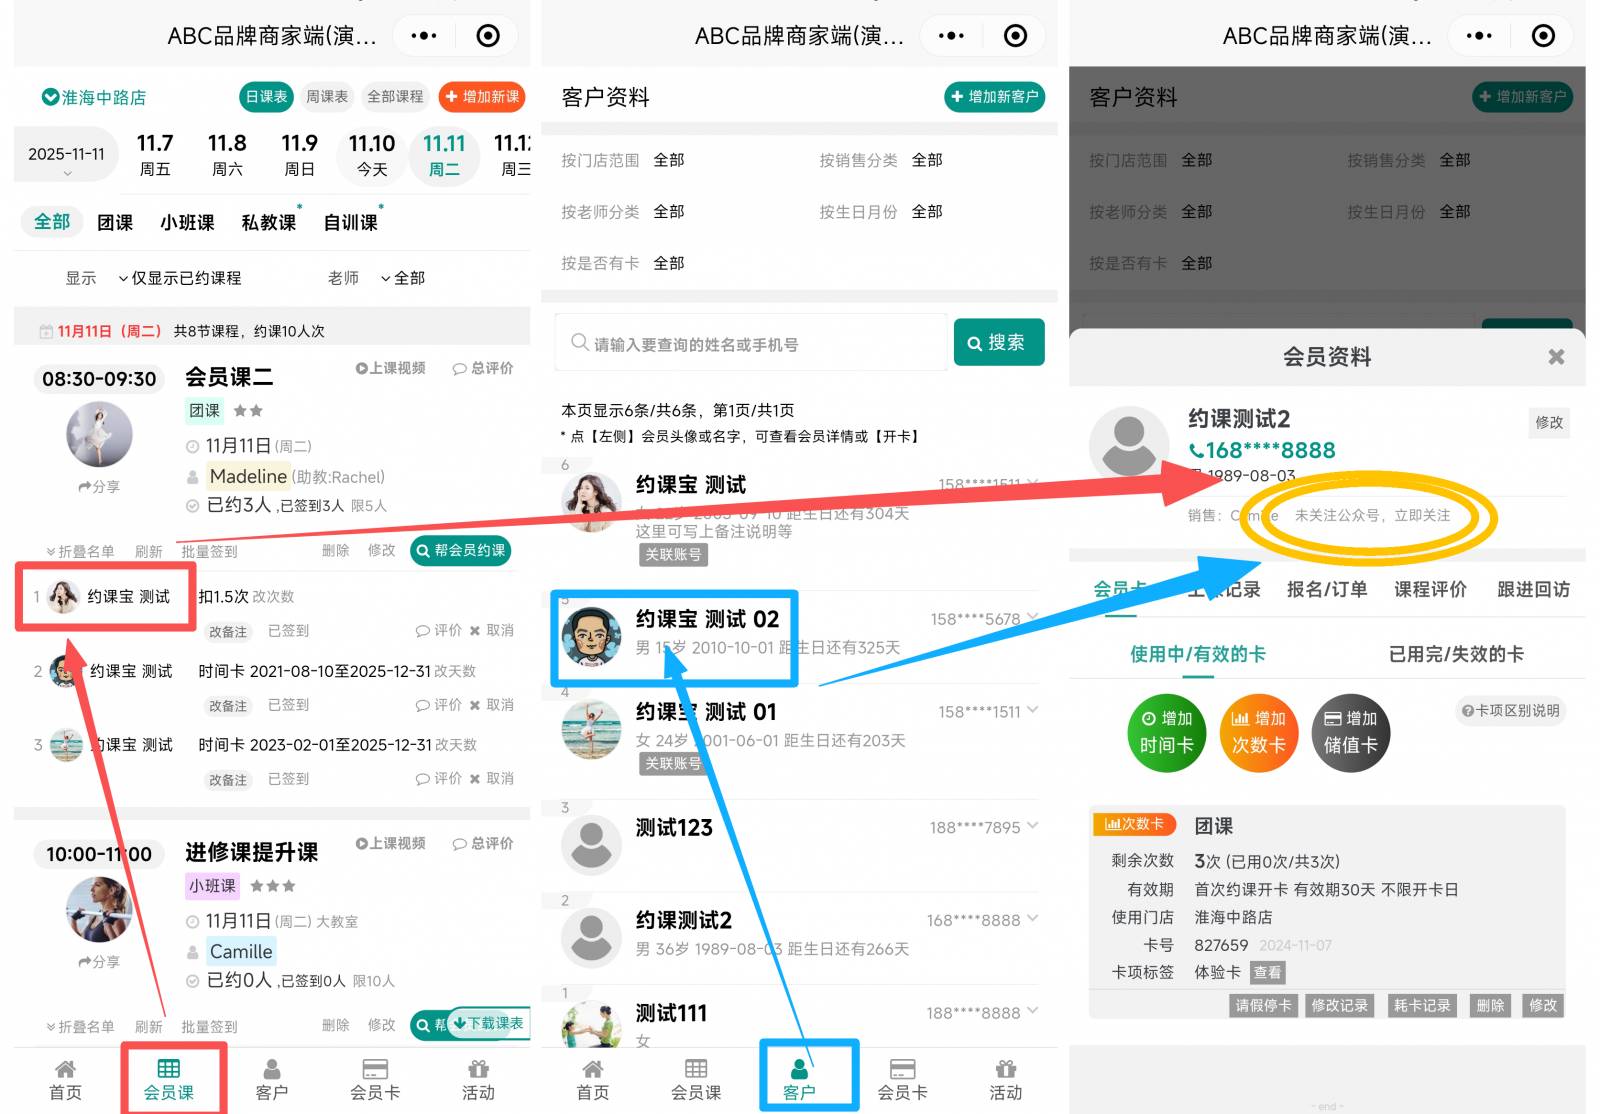Switch schedule view to 全部课程
Image resolution: width=1600 pixels, height=1114 pixels.
tap(395, 97)
